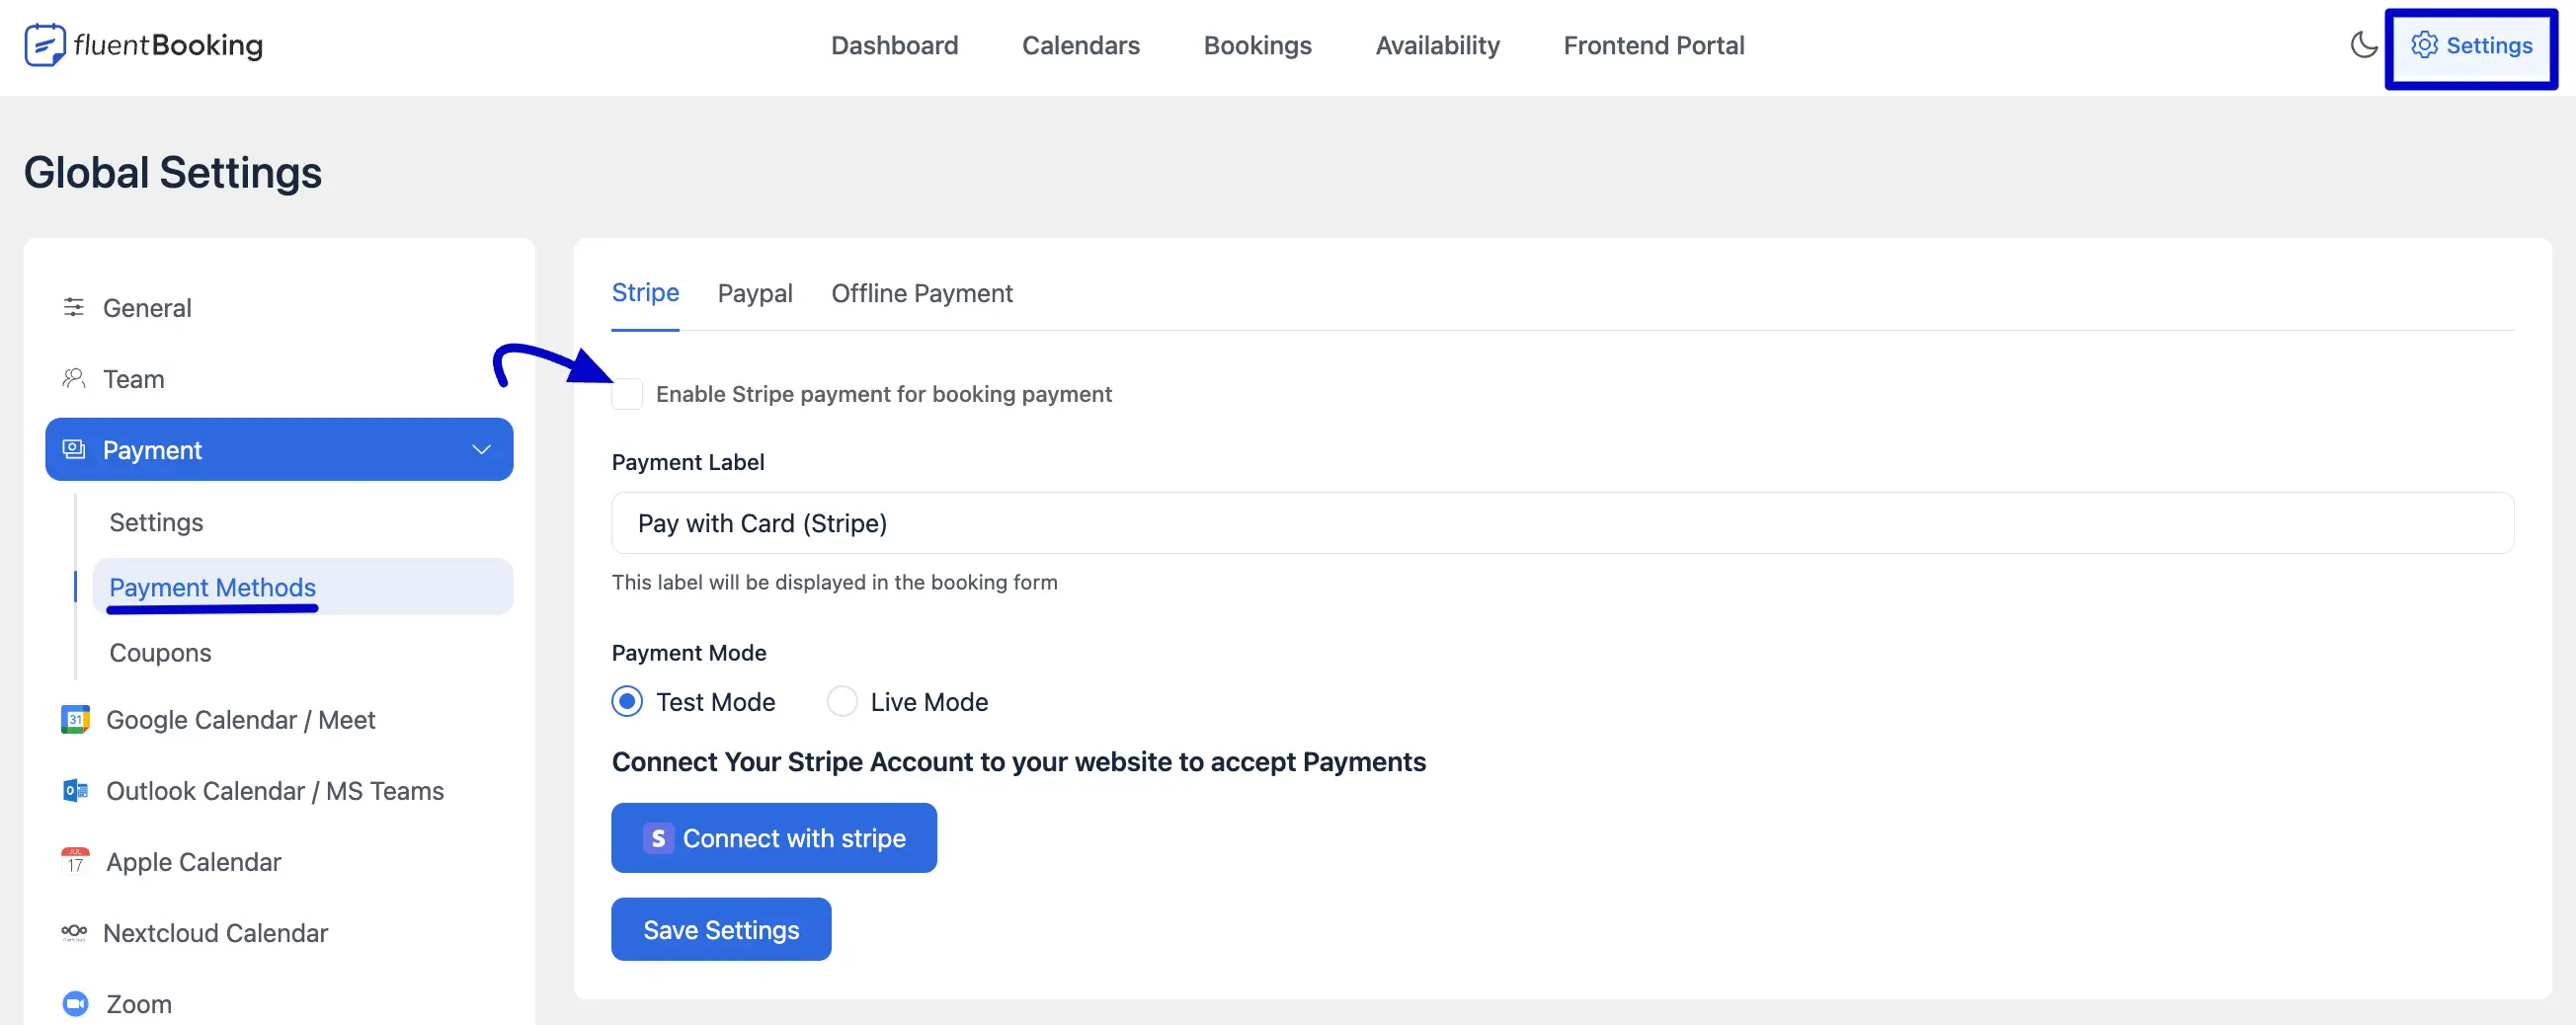Image resolution: width=2576 pixels, height=1025 pixels.
Task: Click the Outlook Calendar icon
Action: point(75,791)
